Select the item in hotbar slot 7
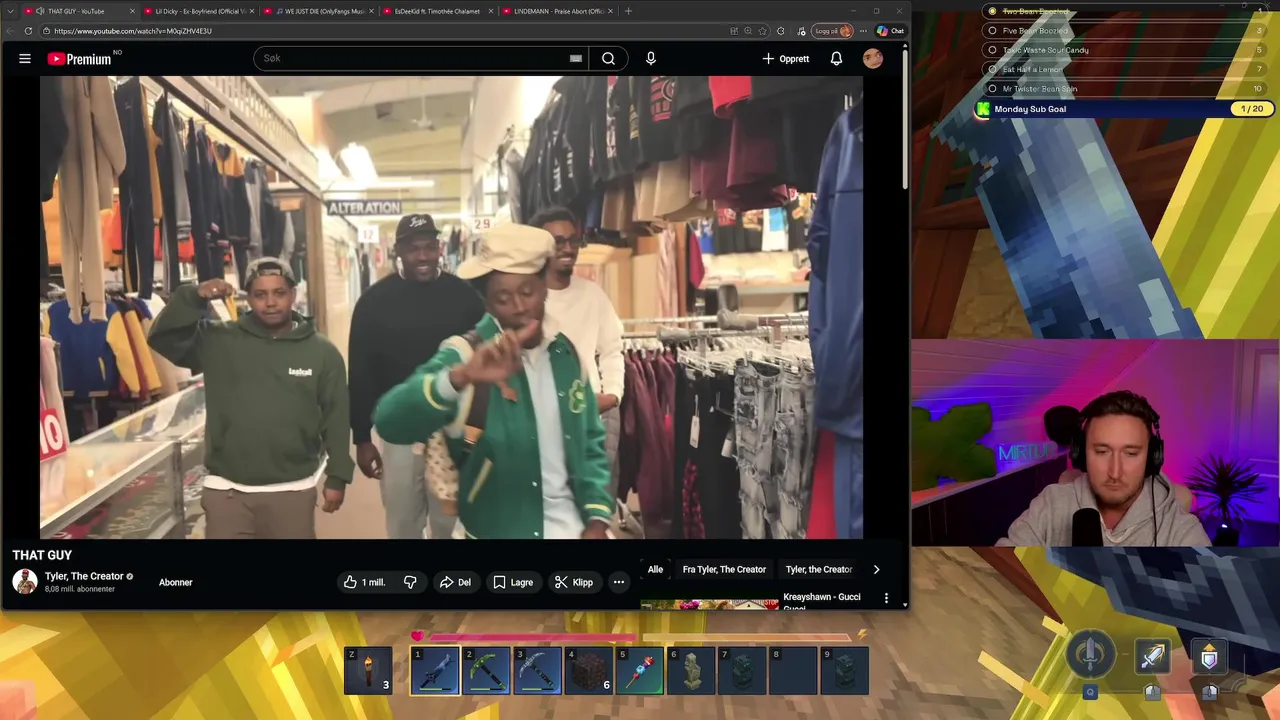This screenshot has width=1280, height=720. [743, 671]
